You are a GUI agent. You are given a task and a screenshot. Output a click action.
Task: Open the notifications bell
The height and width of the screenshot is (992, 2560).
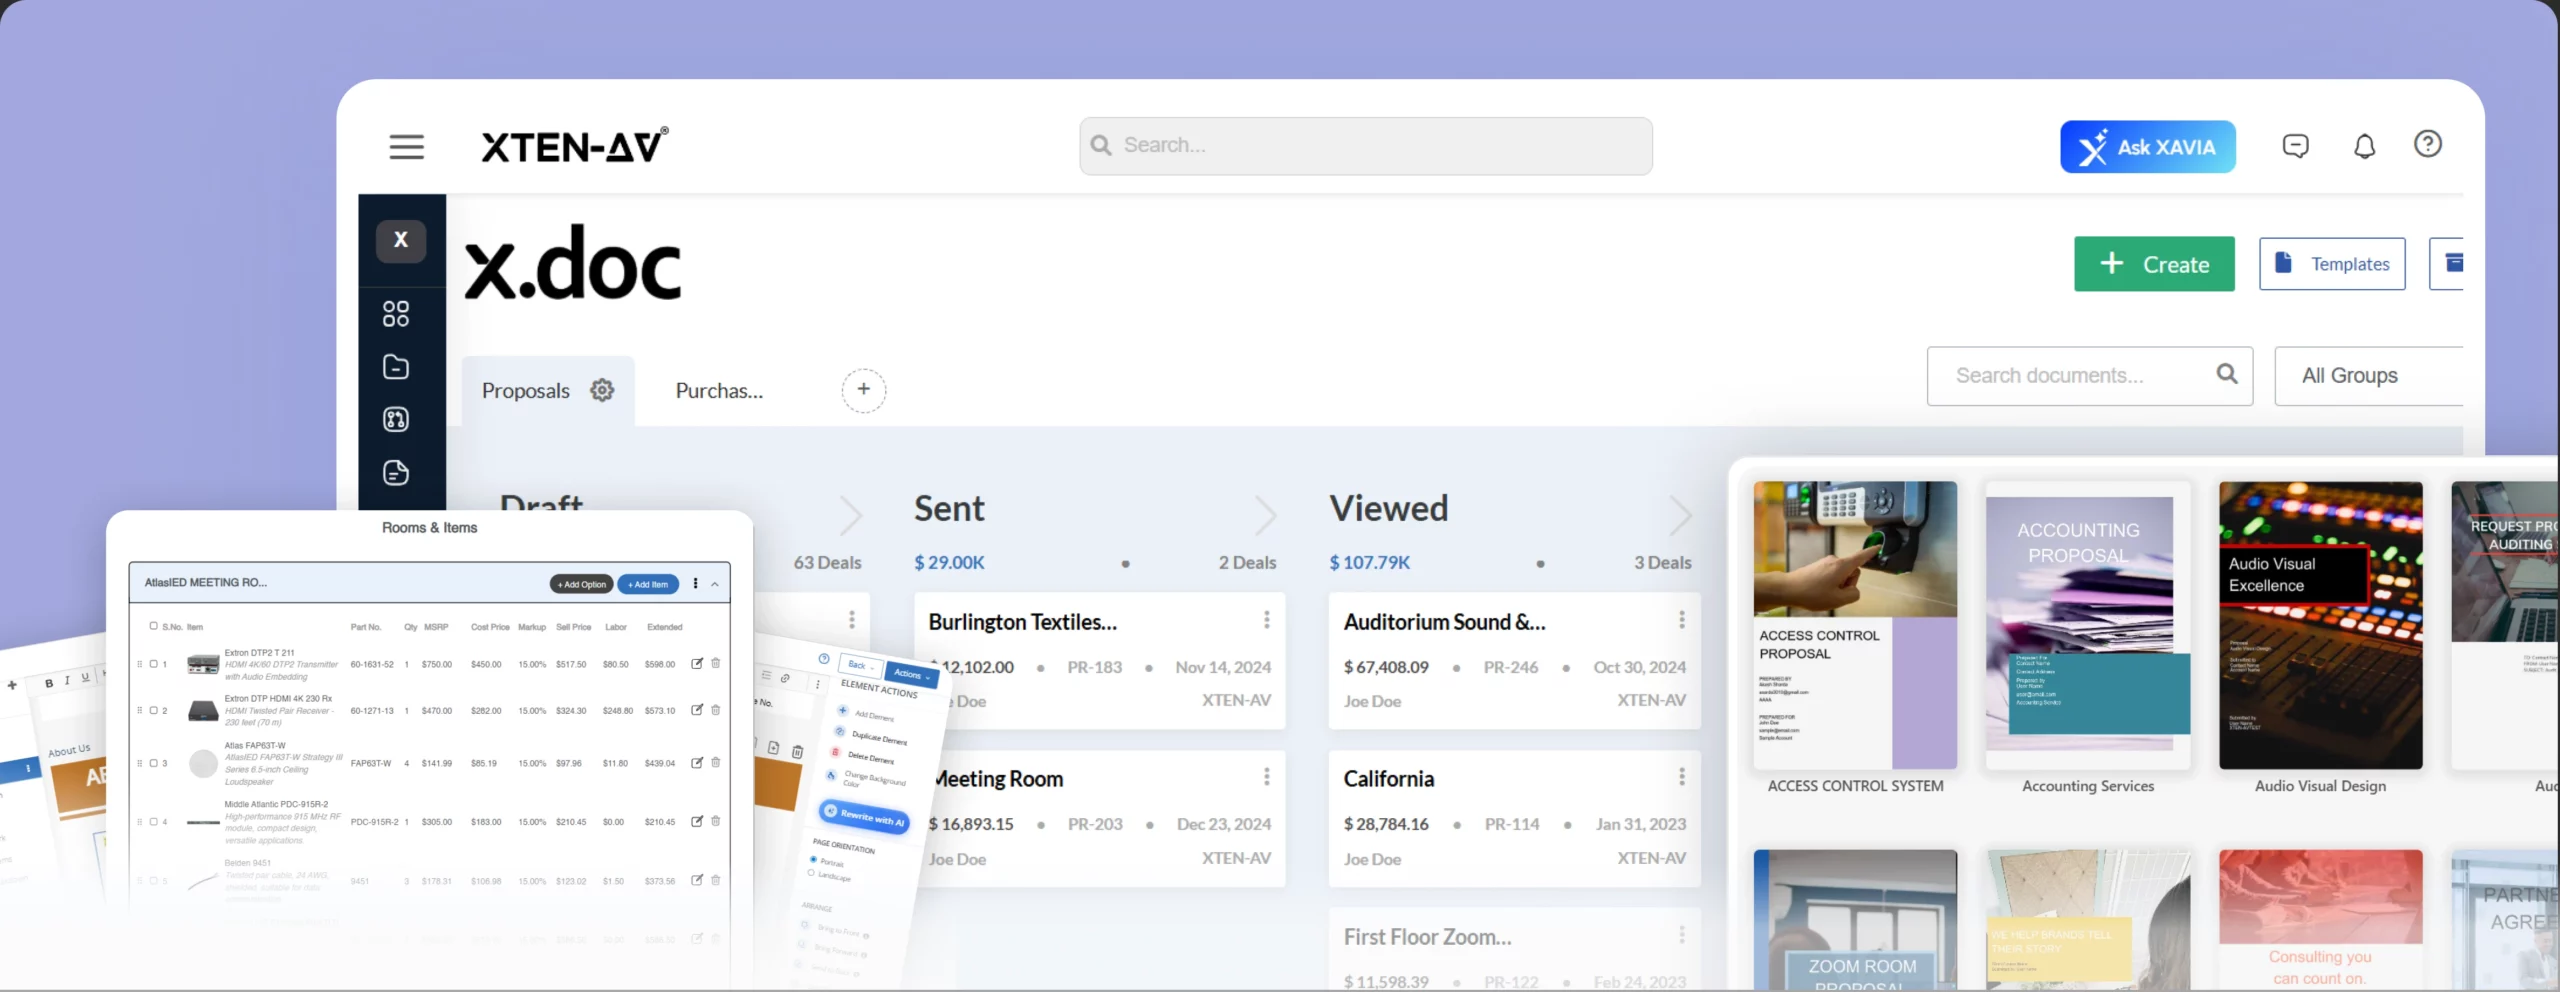pyautogui.click(x=2364, y=146)
